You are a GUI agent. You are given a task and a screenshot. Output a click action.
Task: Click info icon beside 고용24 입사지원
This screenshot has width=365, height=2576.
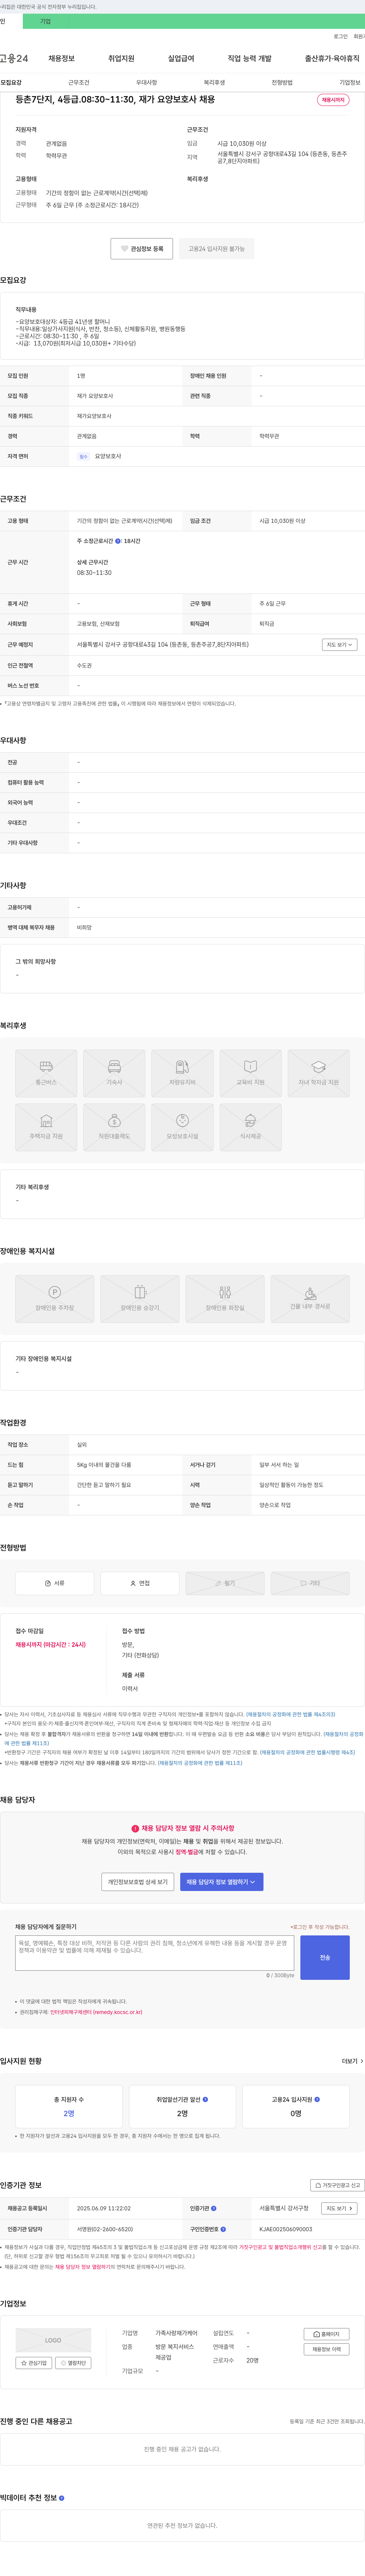tap(317, 2099)
